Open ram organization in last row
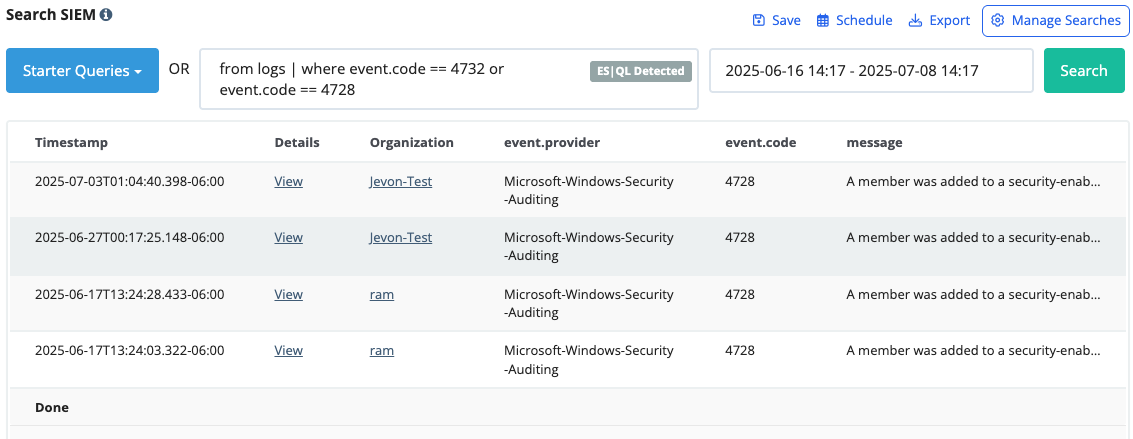1133x439 pixels. 382,351
